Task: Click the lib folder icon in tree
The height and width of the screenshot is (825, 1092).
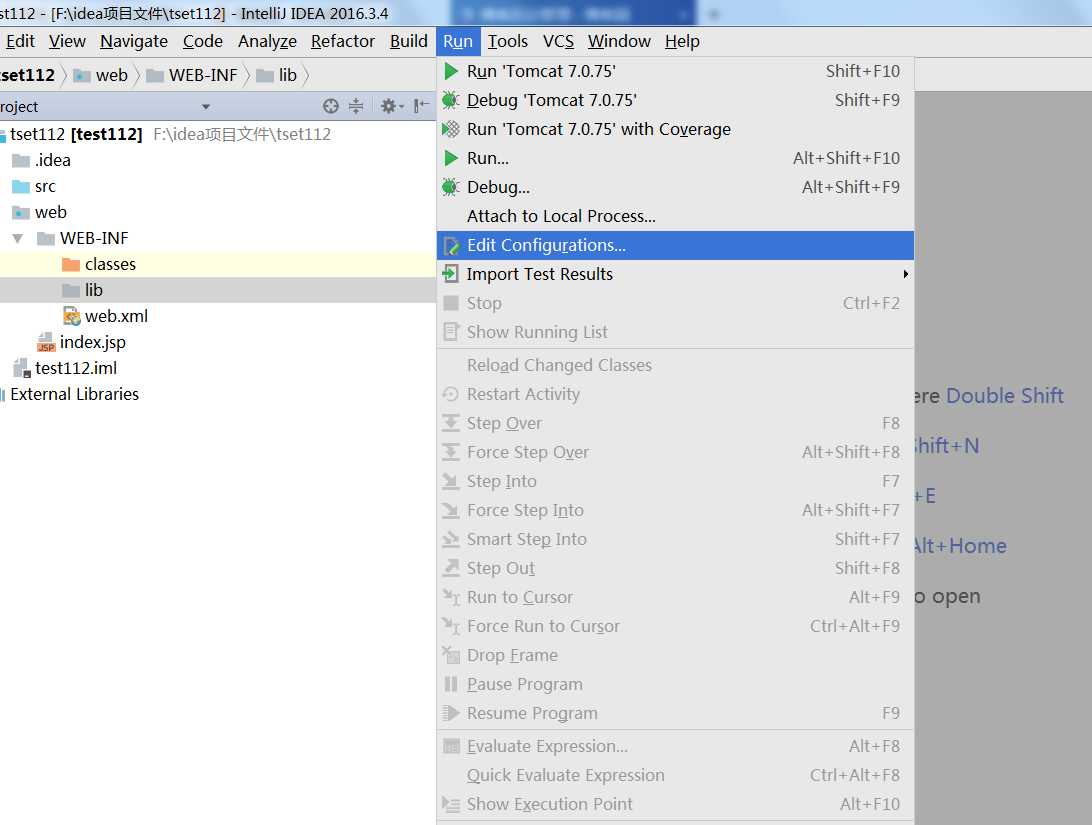Action: pyautogui.click(x=71, y=290)
